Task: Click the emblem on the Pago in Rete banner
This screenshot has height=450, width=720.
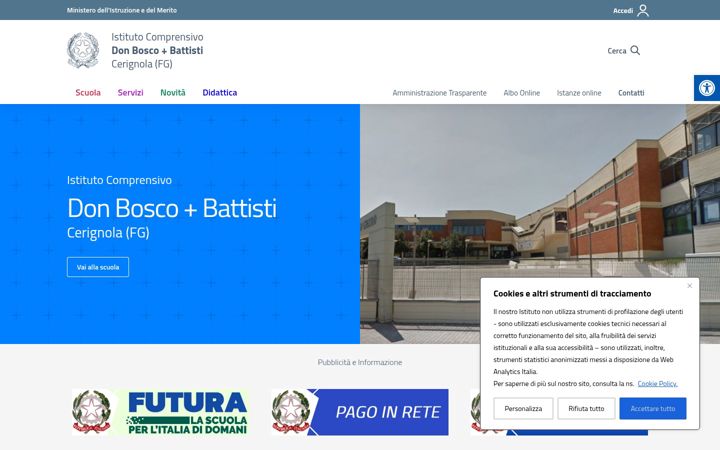Action: (x=291, y=412)
